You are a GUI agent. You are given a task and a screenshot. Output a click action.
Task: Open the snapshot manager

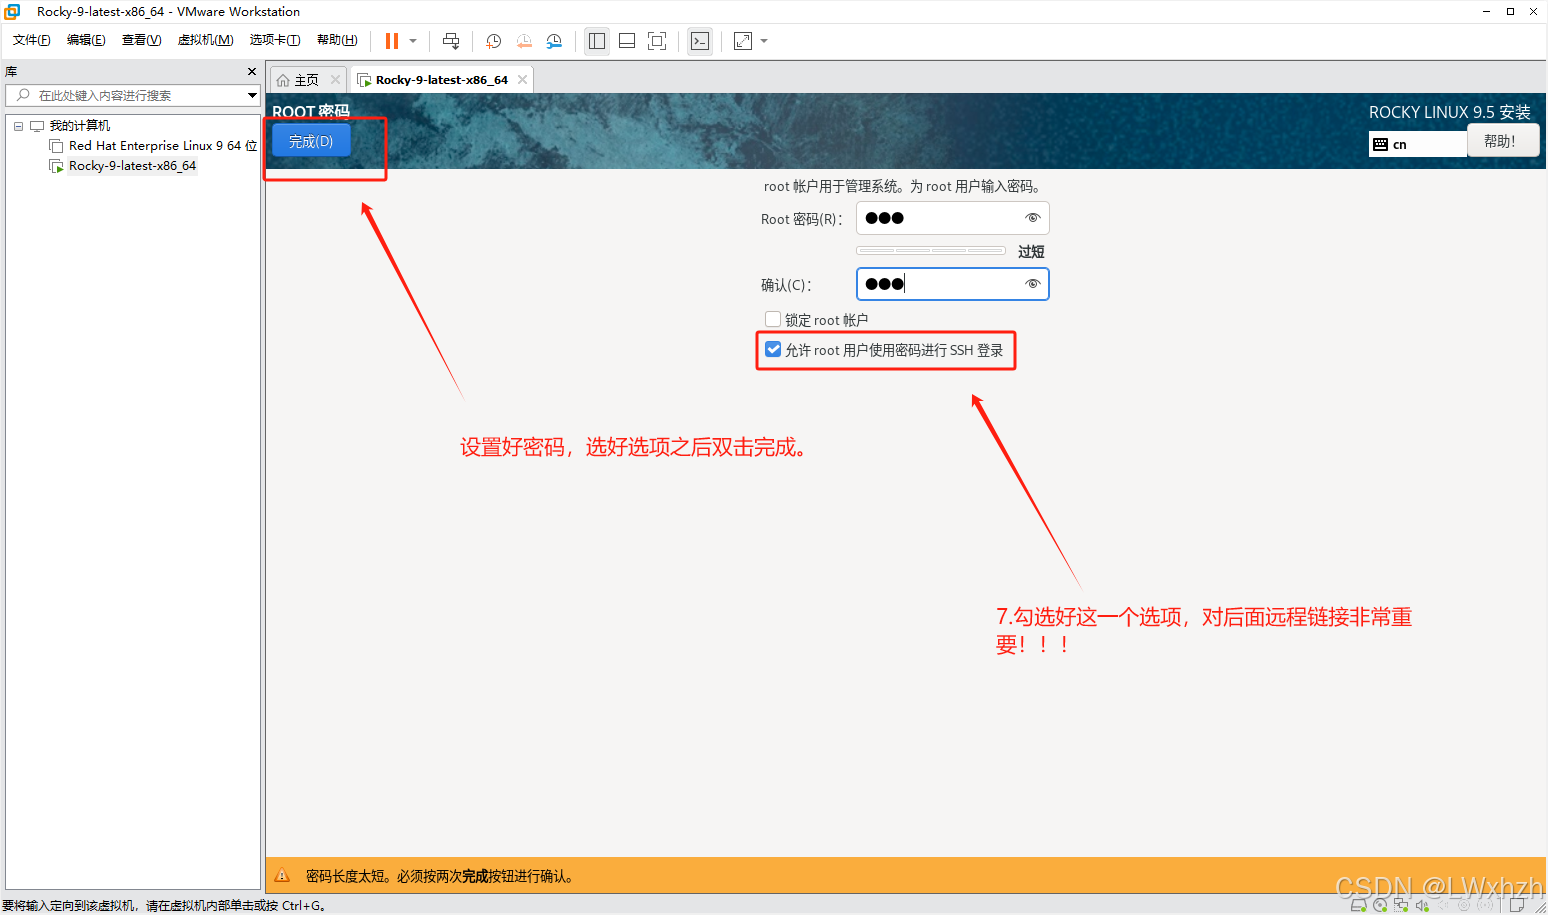pos(554,41)
